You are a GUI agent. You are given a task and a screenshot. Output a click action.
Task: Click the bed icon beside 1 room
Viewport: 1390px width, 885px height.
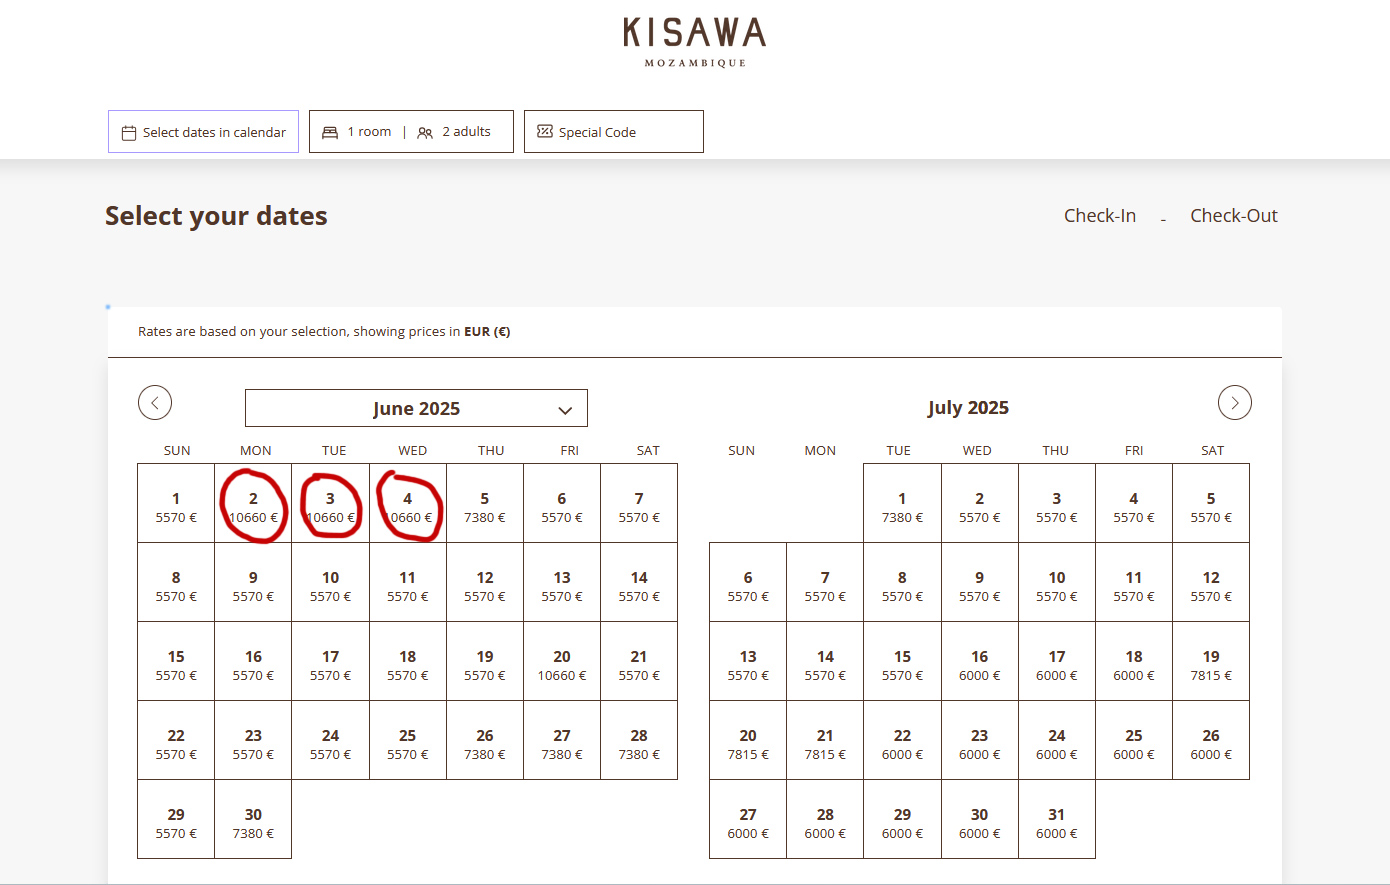coord(330,132)
